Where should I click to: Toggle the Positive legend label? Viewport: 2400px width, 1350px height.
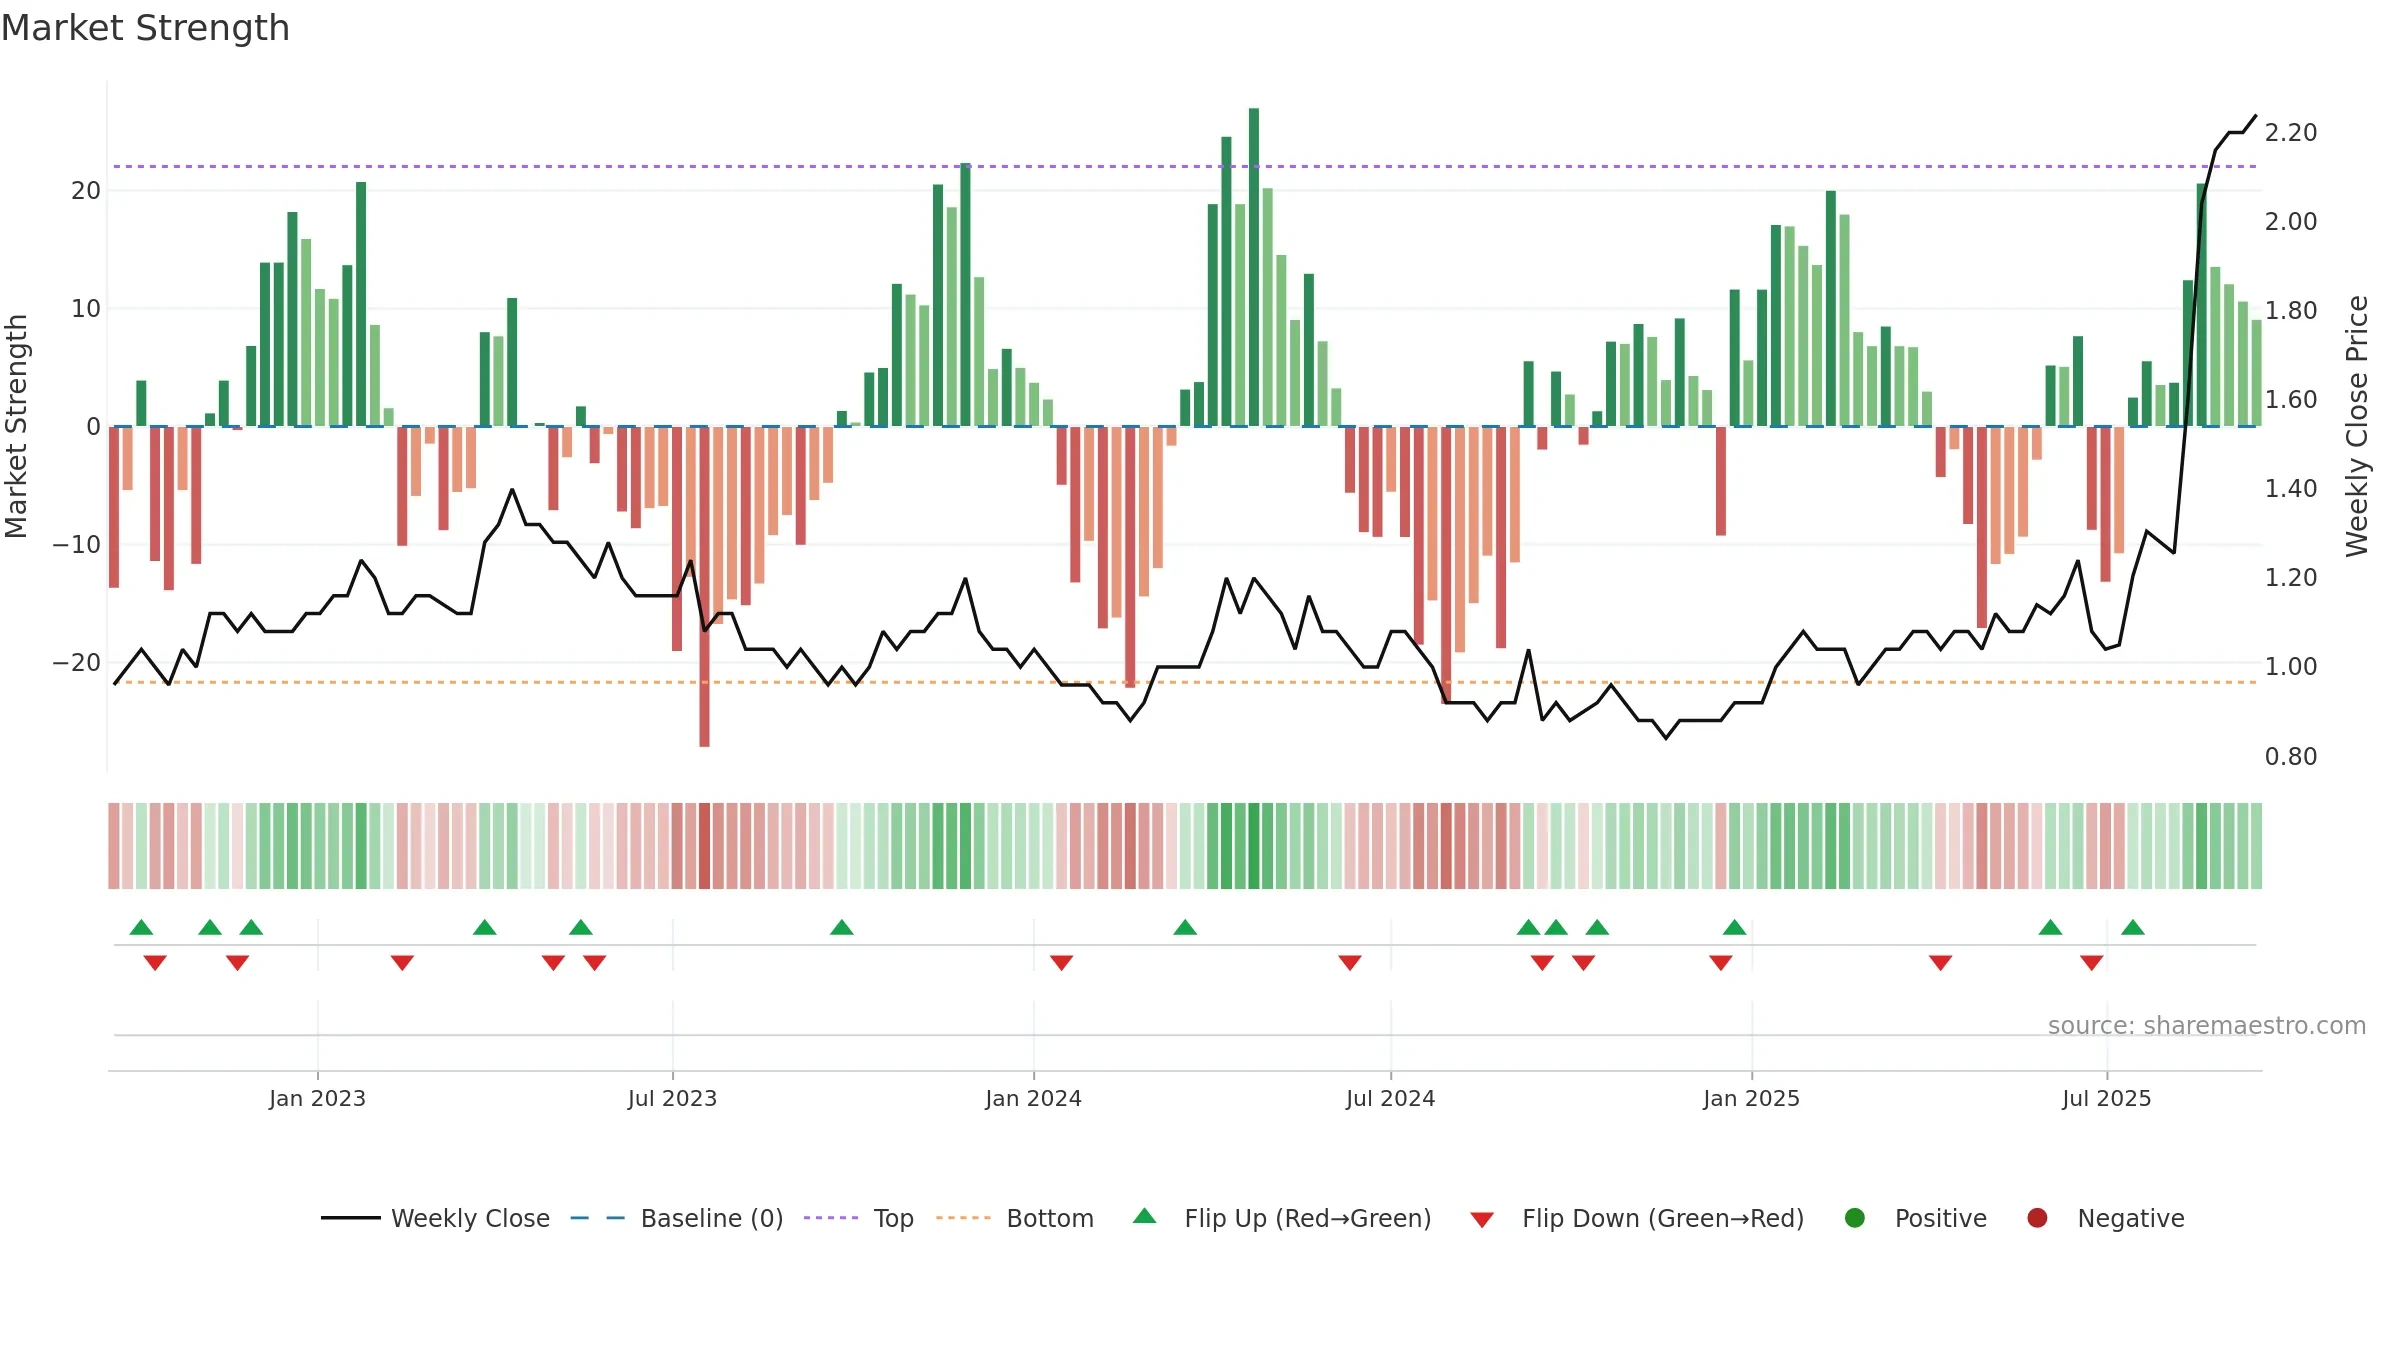pyautogui.click(x=1941, y=1218)
